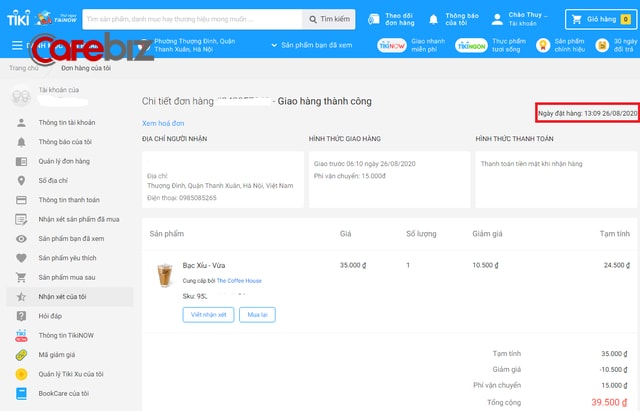Click the Tiki logo in header
The height and width of the screenshot is (411, 640).
(18, 18)
